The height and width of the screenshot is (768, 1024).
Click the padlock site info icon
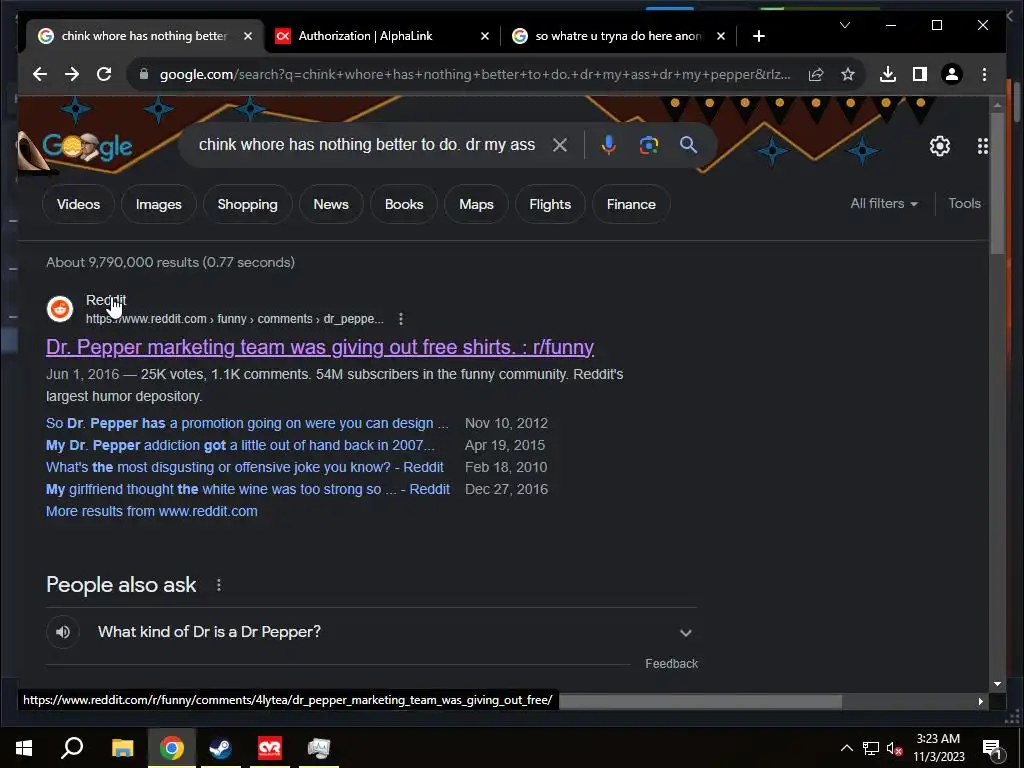[x=144, y=74]
